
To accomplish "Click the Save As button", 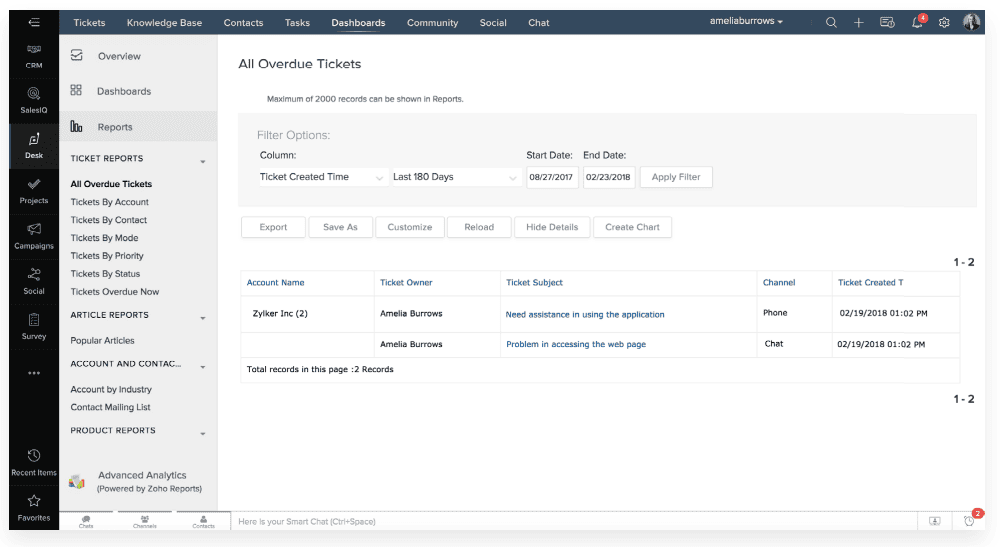I will 340,227.
